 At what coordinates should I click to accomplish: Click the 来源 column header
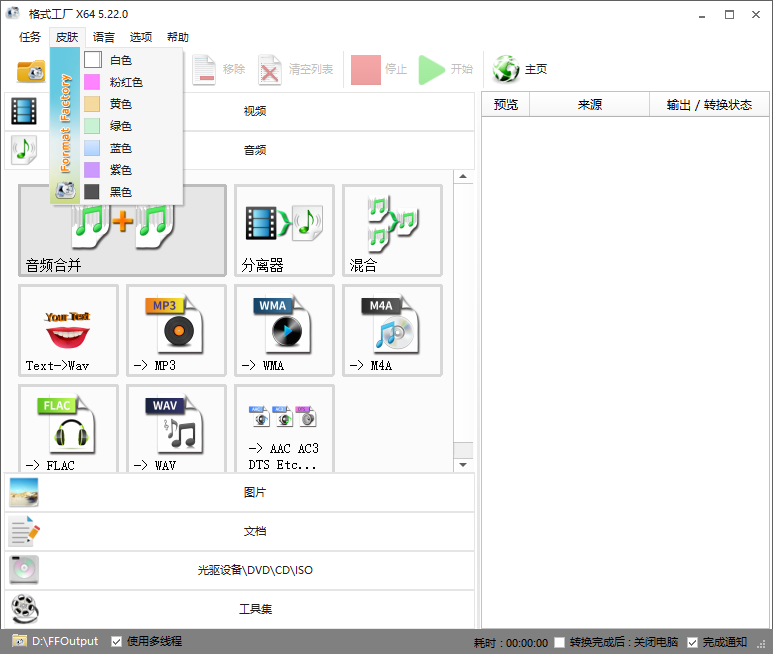coord(590,104)
